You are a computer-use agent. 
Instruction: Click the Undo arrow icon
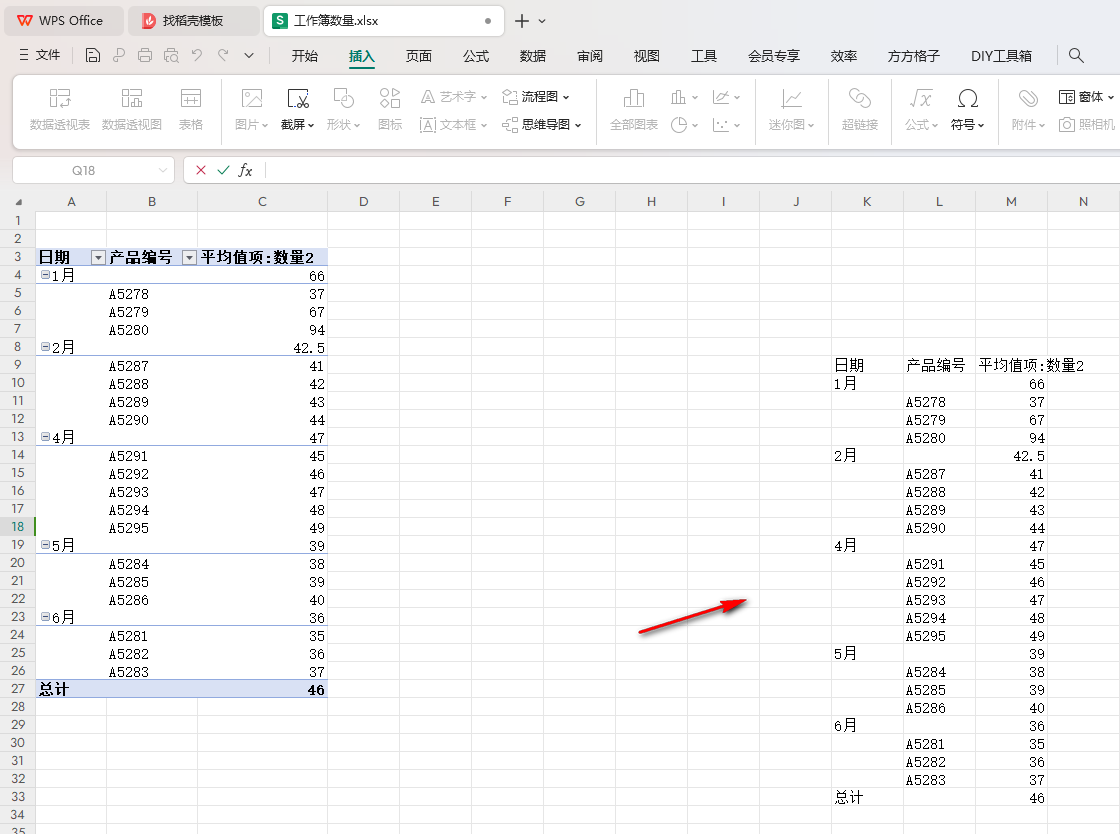[197, 55]
